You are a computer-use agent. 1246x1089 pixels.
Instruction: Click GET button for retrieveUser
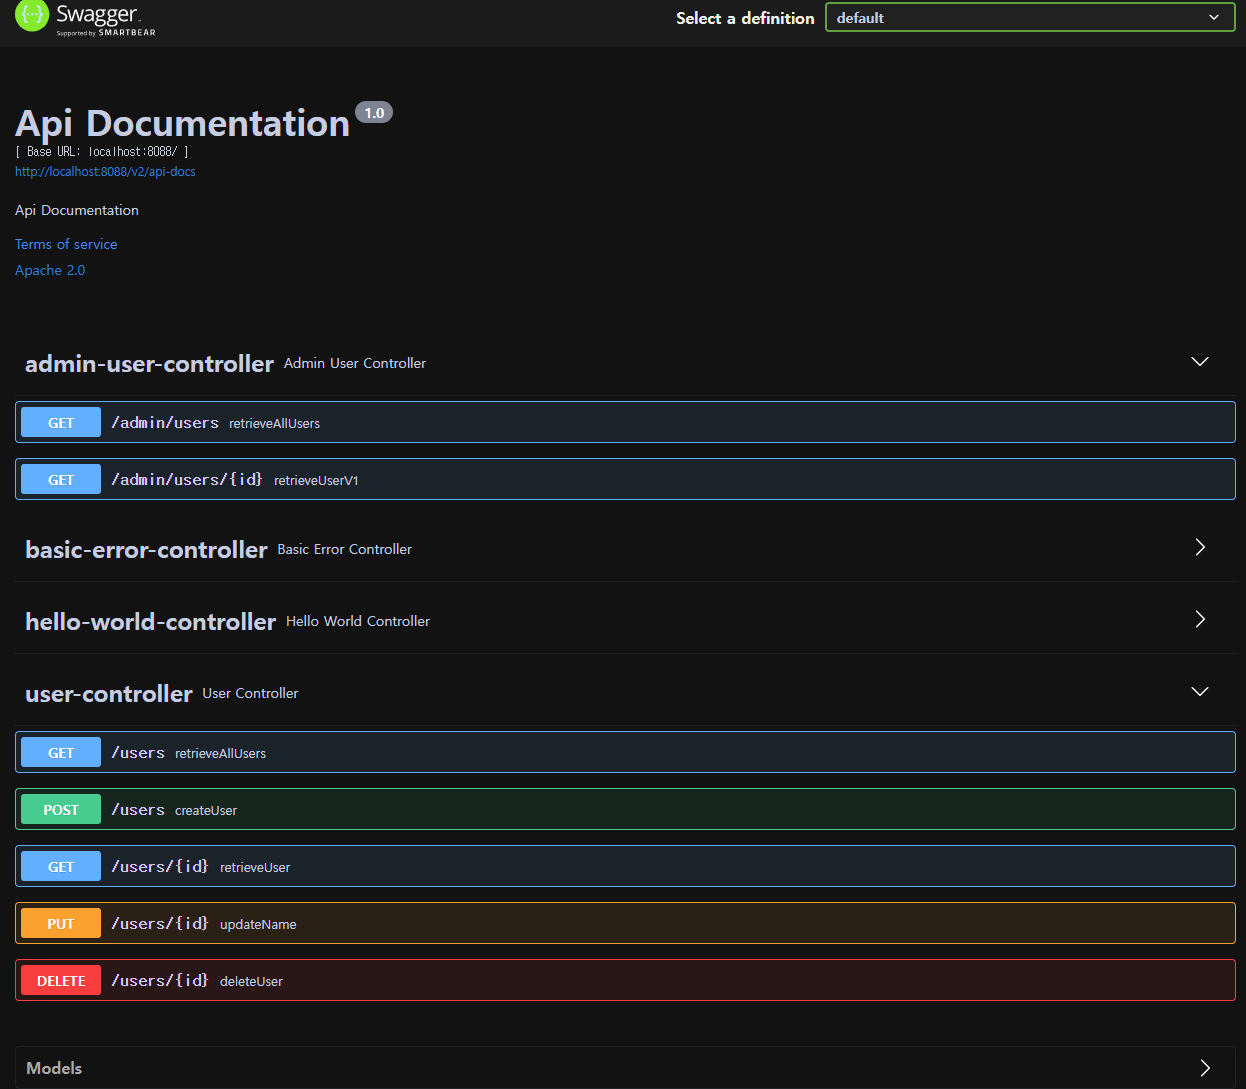(x=61, y=867)
